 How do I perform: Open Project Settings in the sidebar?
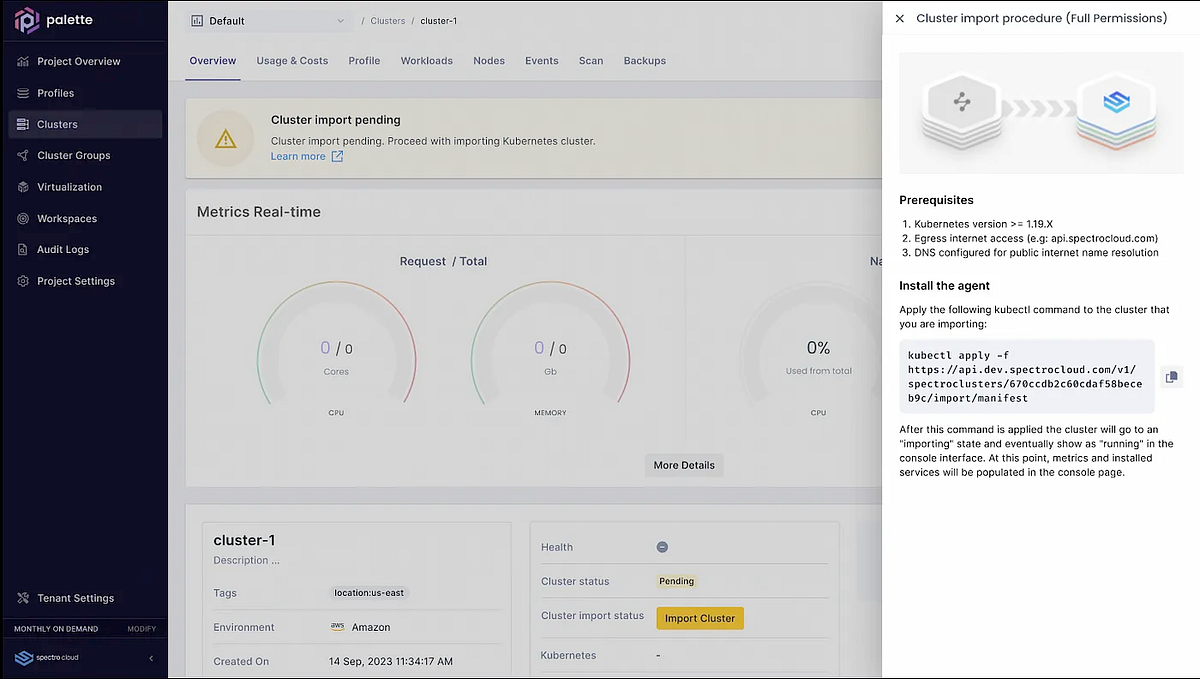tap(76, 282)
